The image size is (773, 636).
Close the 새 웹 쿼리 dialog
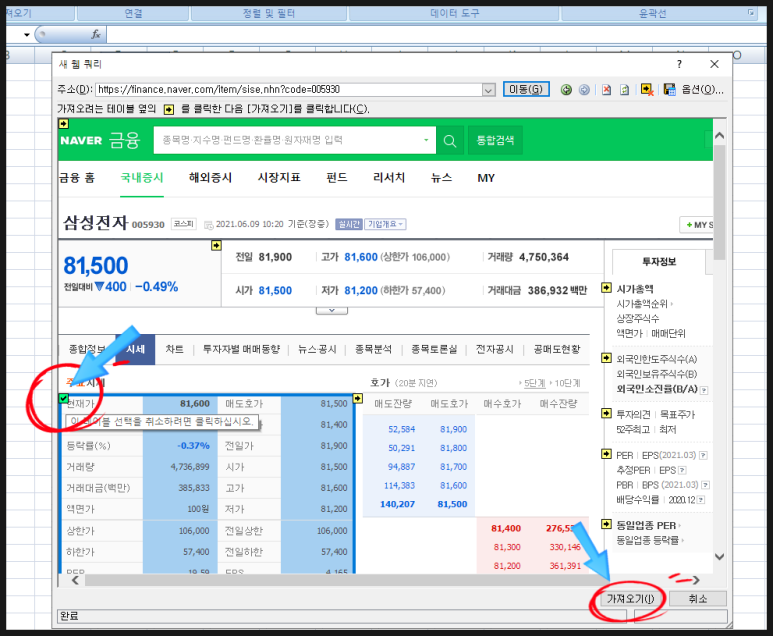714,64
